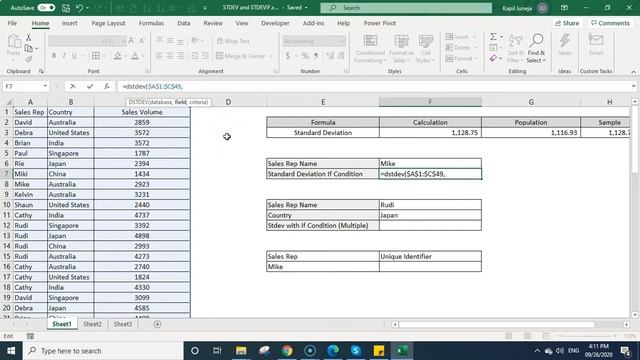Open the notification center icon
The height and width of the screenshot is (360, 640).
click(626, 351)
